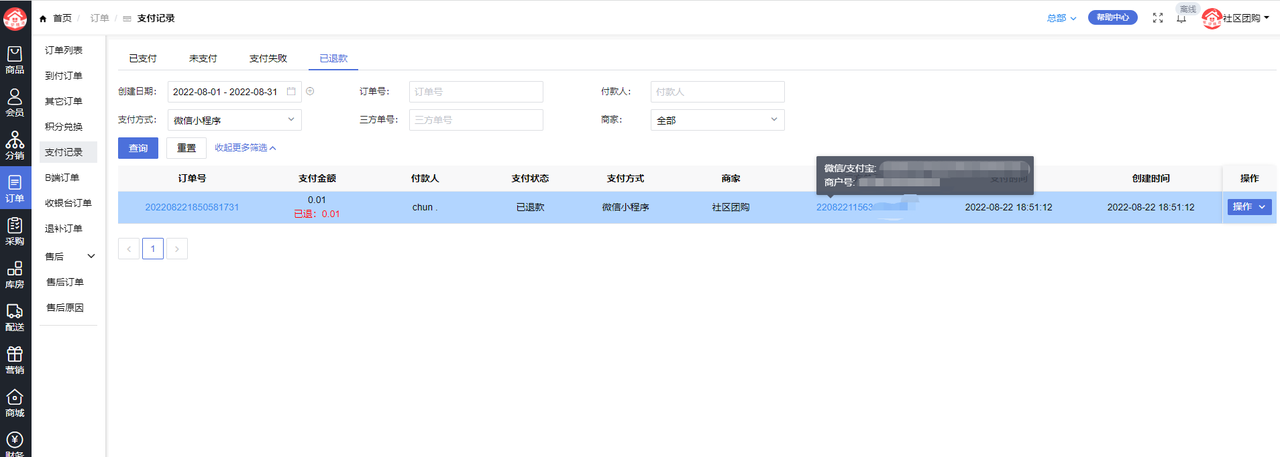Open 会员 members icon in sidebar
The height and width of the screenshot is (457, 1280).
pos(15,102)
